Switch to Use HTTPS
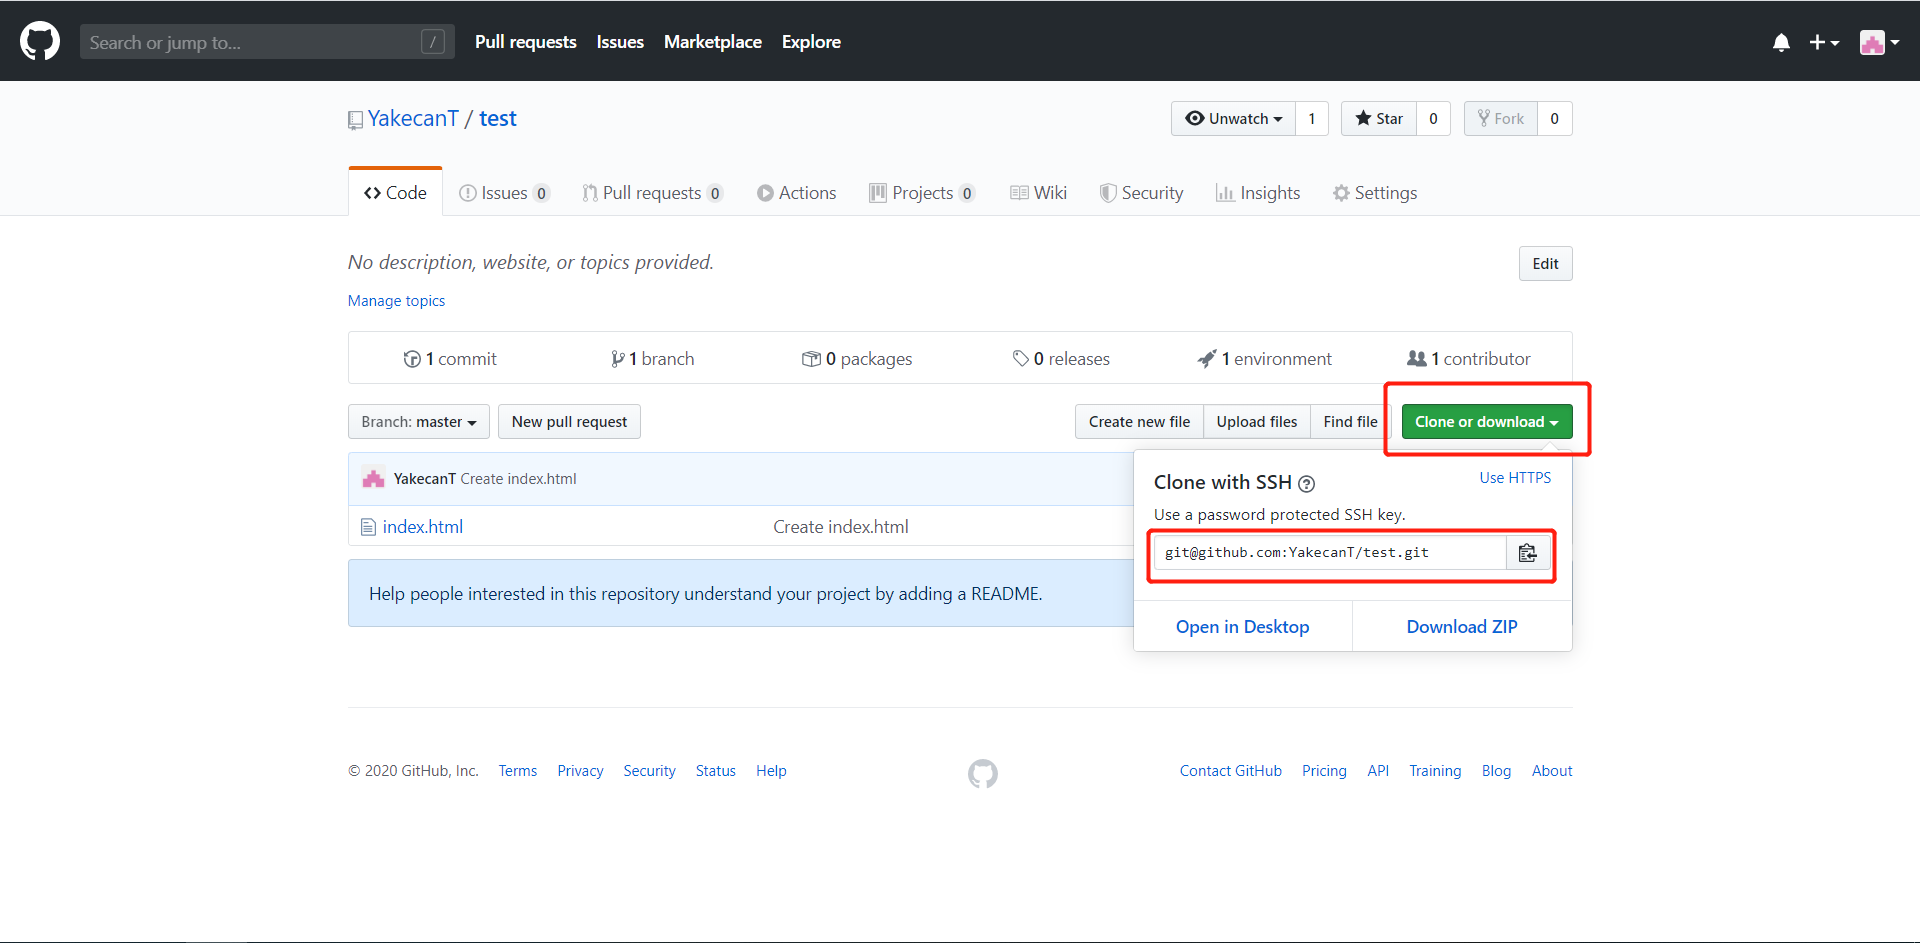 coord(1515,478)
